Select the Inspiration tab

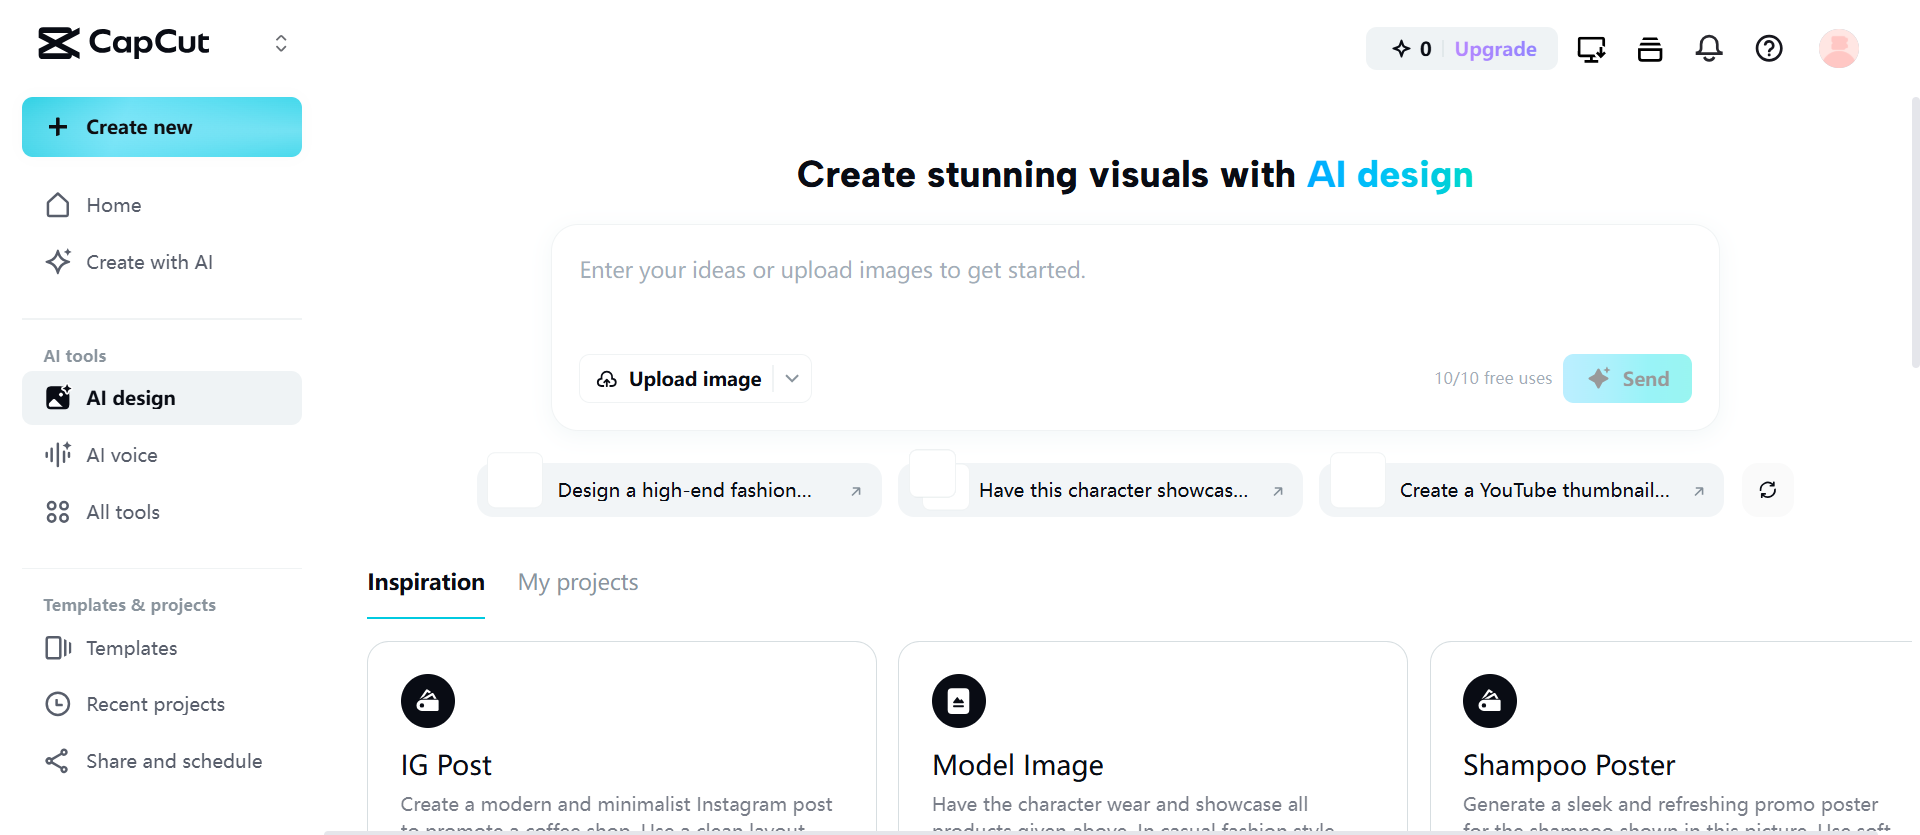[426, 582]
